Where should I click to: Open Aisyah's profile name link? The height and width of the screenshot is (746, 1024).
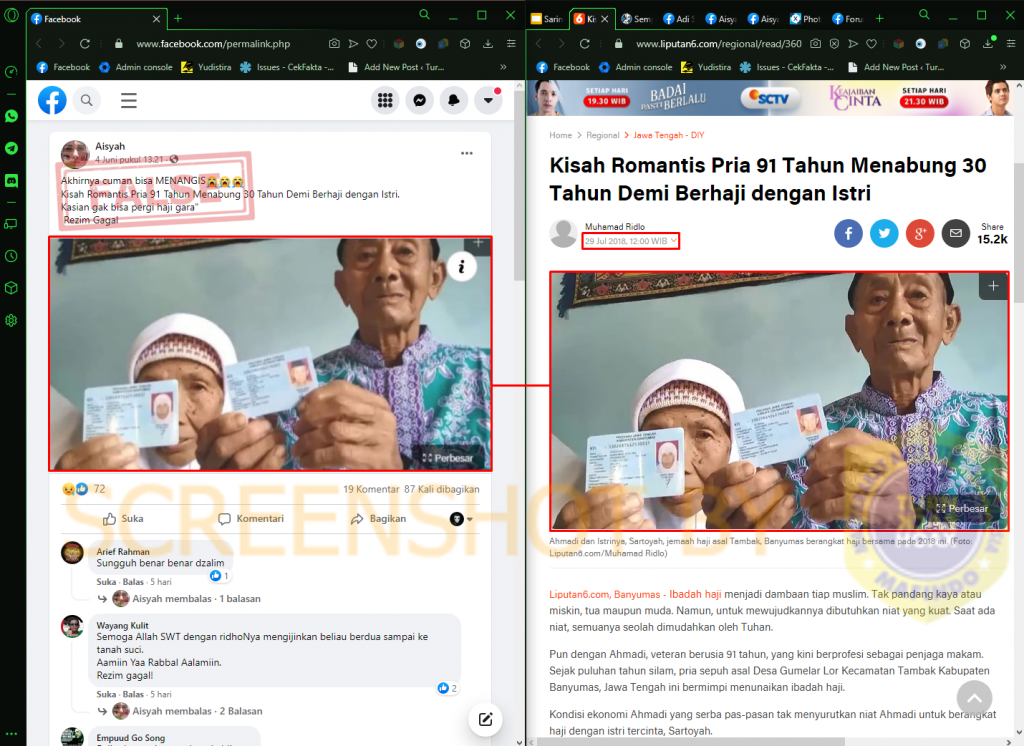point(110,146)
